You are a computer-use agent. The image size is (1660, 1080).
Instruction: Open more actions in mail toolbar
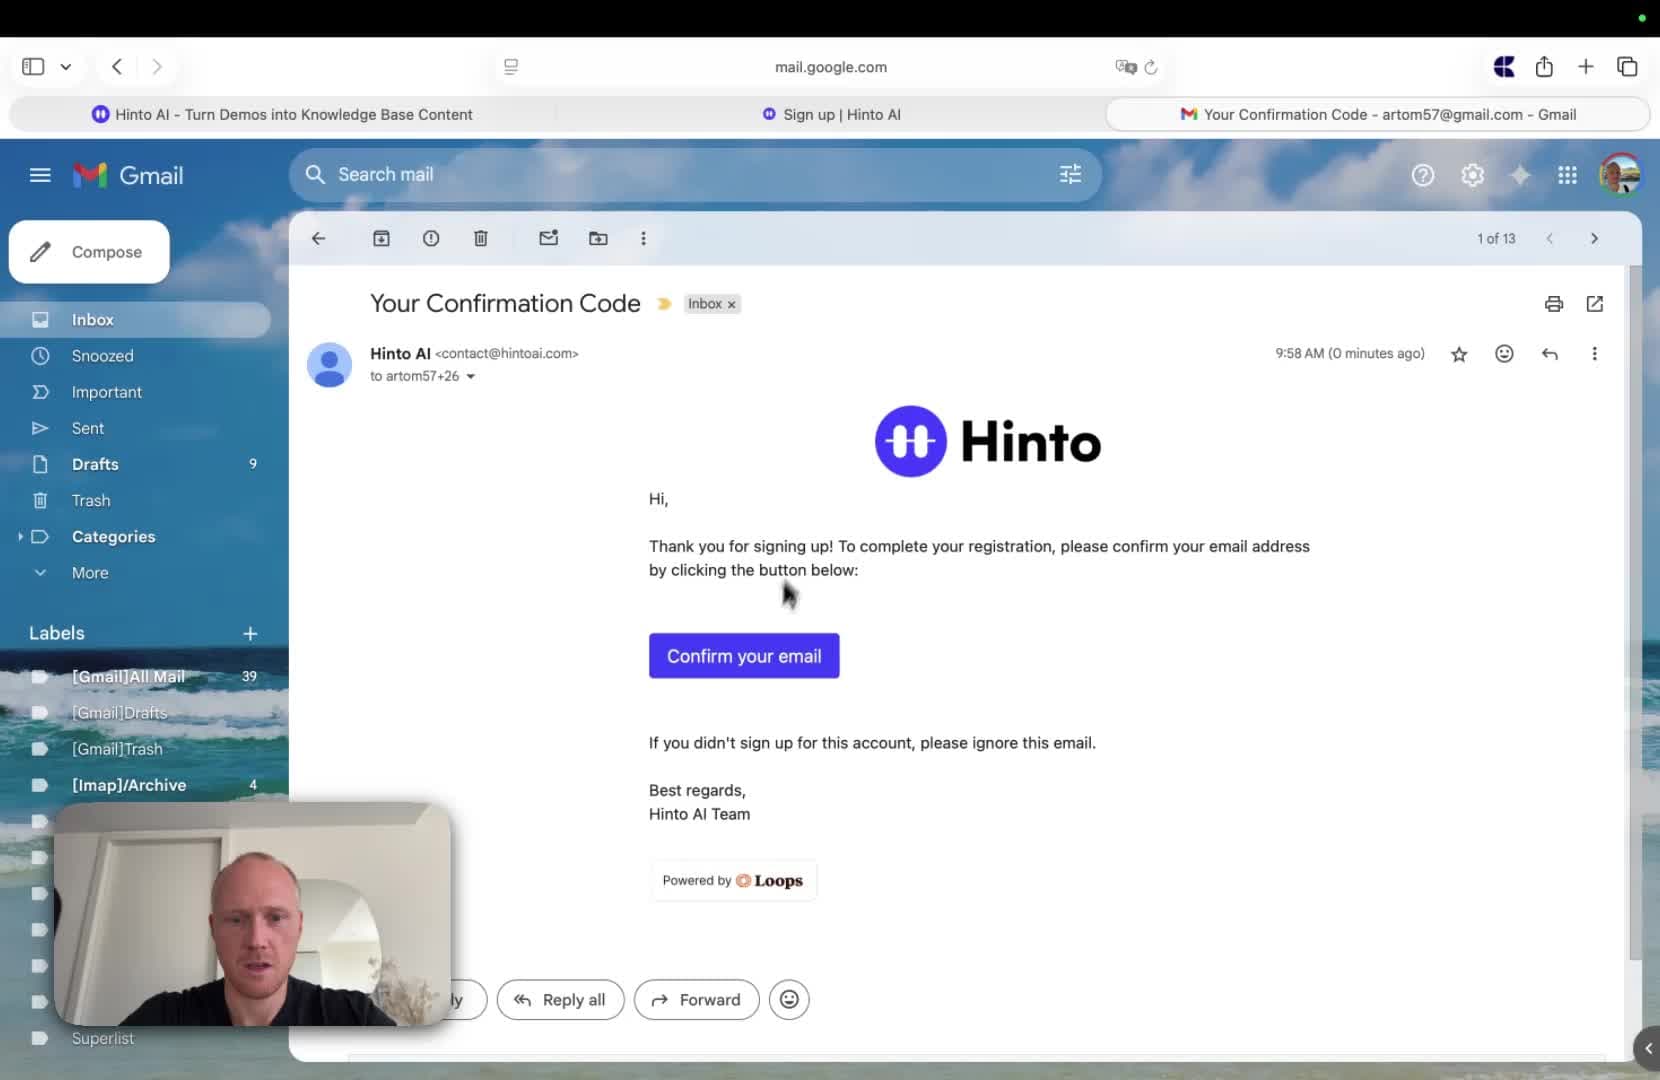(x=643, y=238)
